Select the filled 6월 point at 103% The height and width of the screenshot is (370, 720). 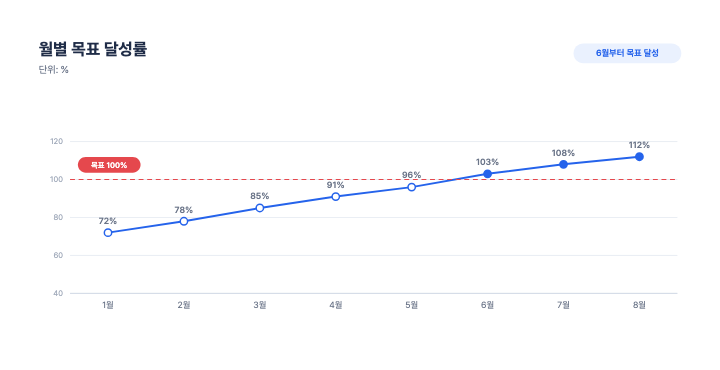tap(488, 174)
